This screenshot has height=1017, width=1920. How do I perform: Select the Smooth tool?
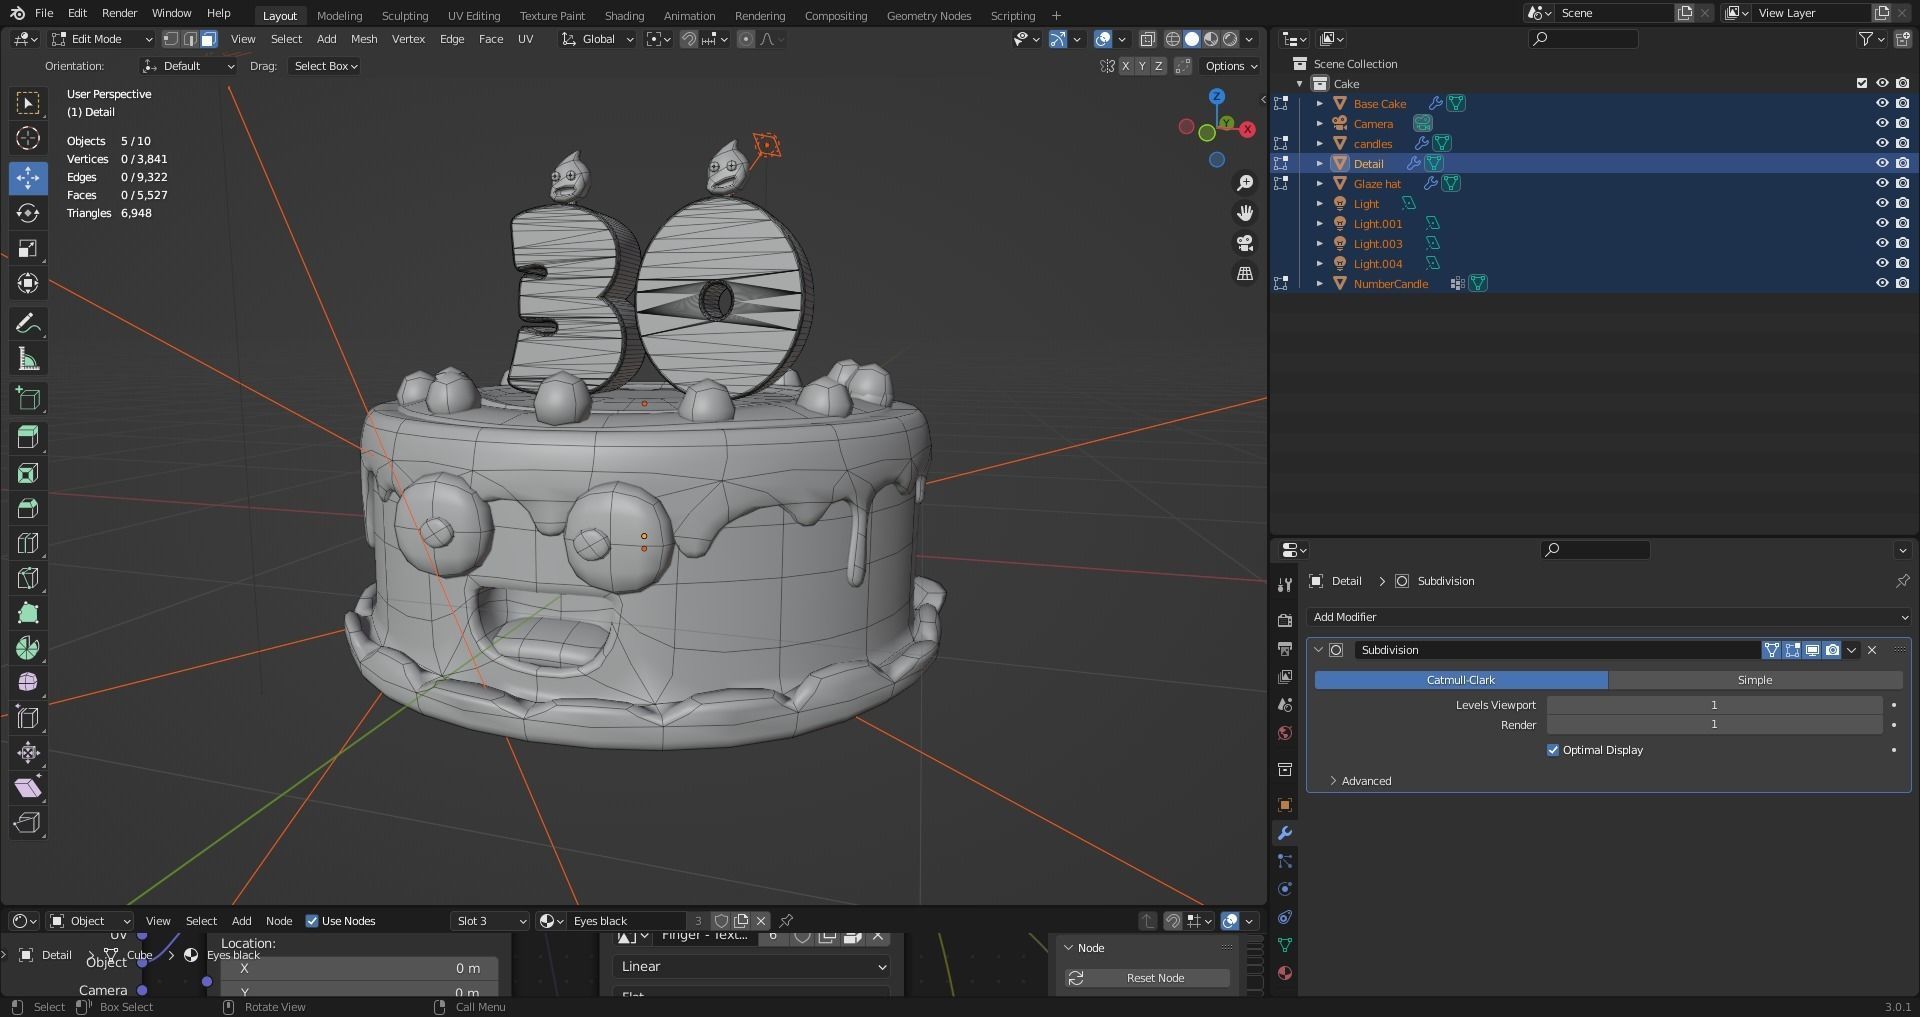[28, 683]
